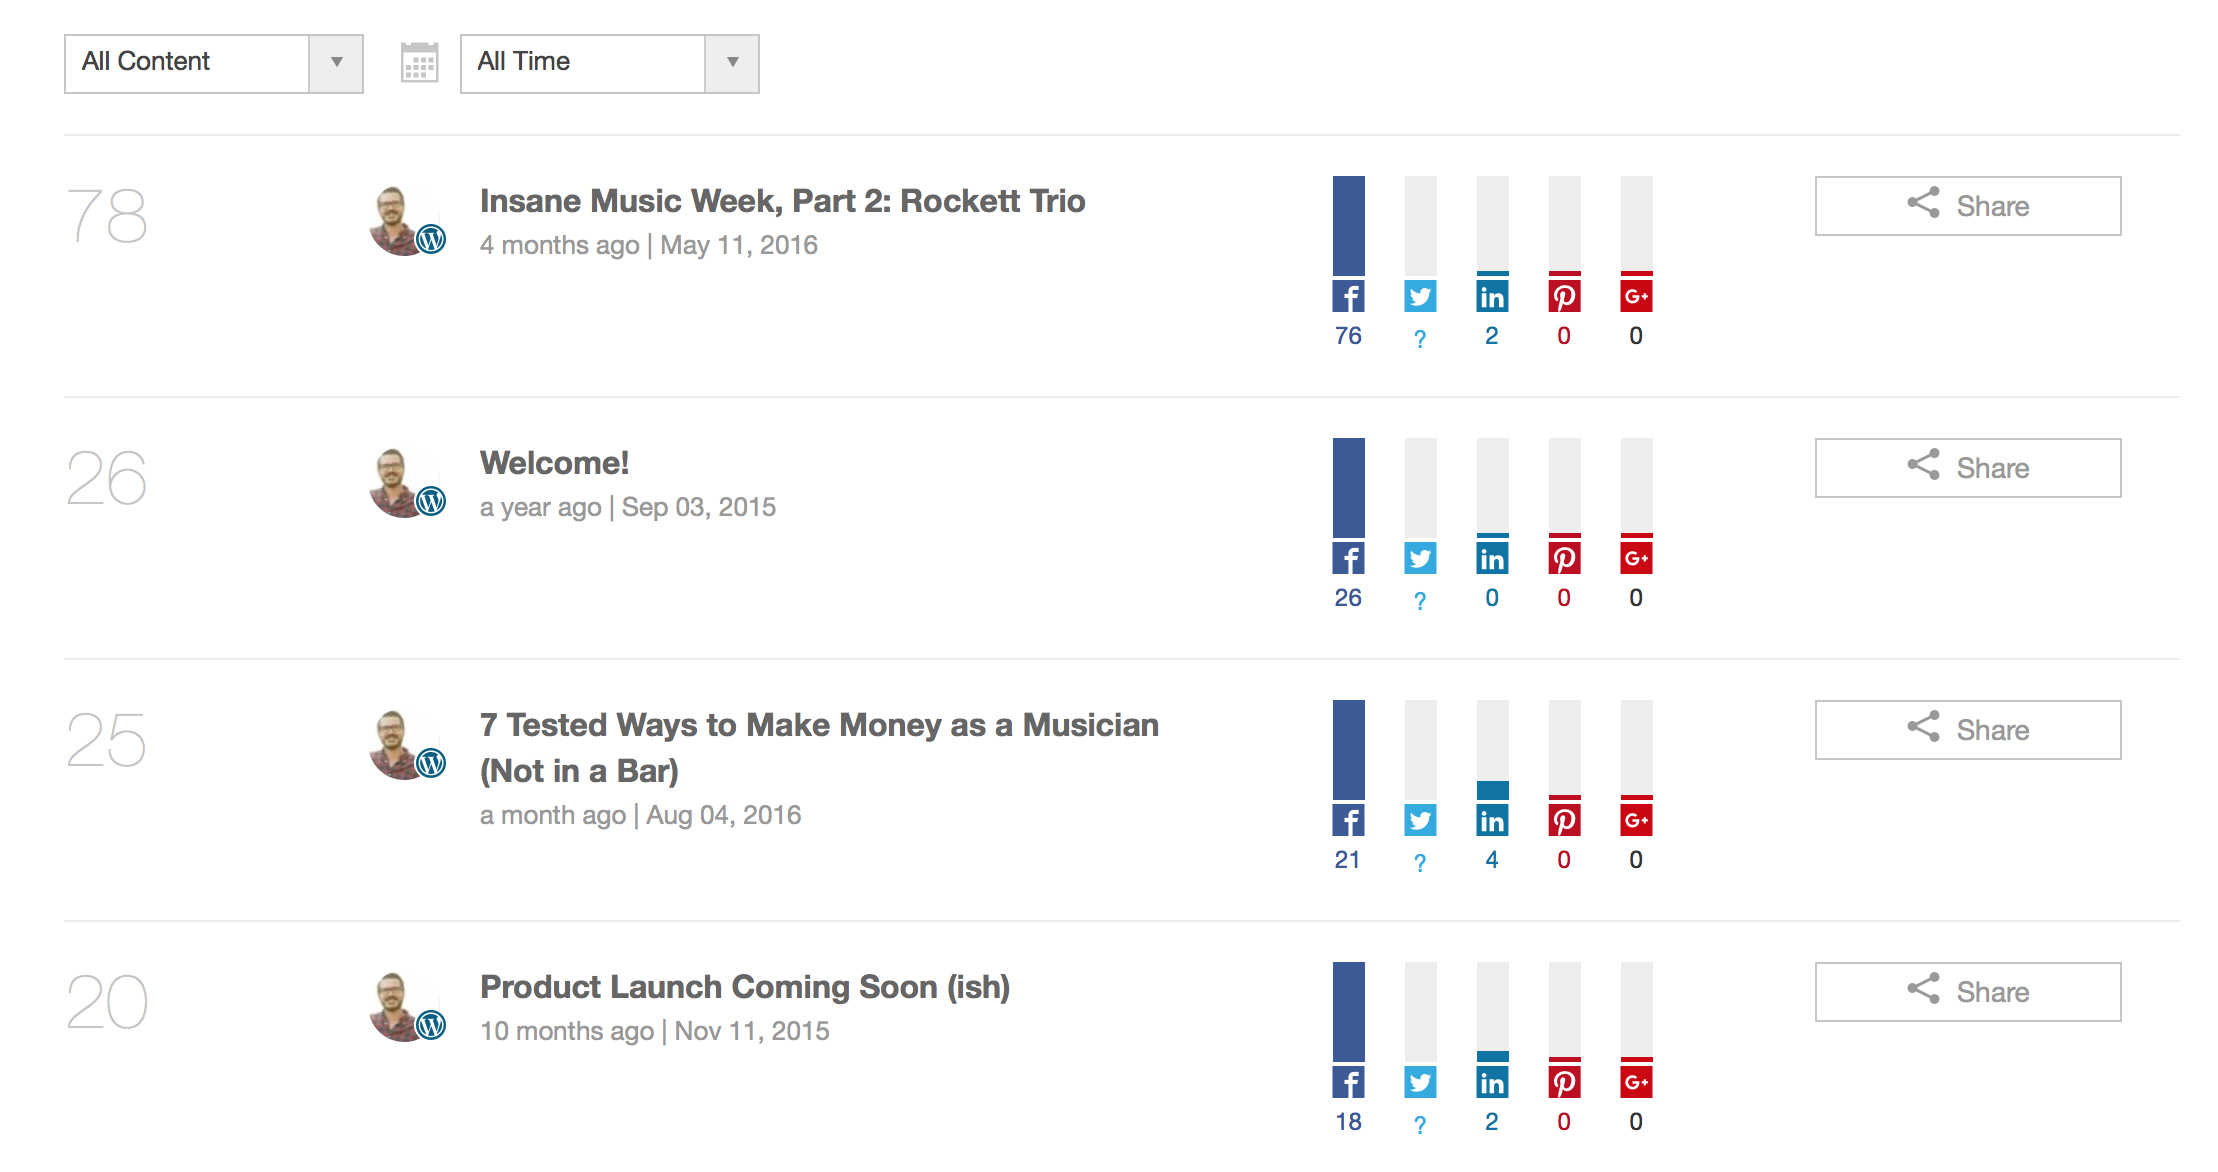Click the Twitter question mark count on Product Launch
Viewport: 2218px width, 1172px height.
1420,1124
